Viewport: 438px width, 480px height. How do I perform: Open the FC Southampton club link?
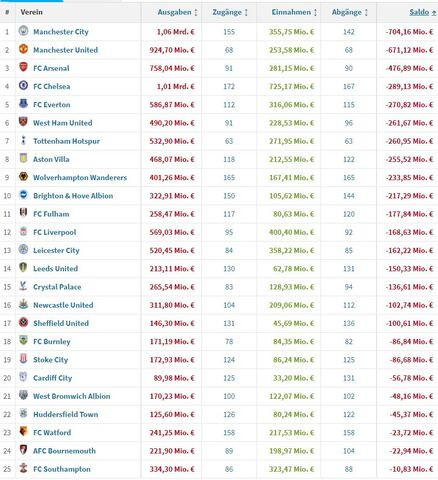tap(62, 469)
